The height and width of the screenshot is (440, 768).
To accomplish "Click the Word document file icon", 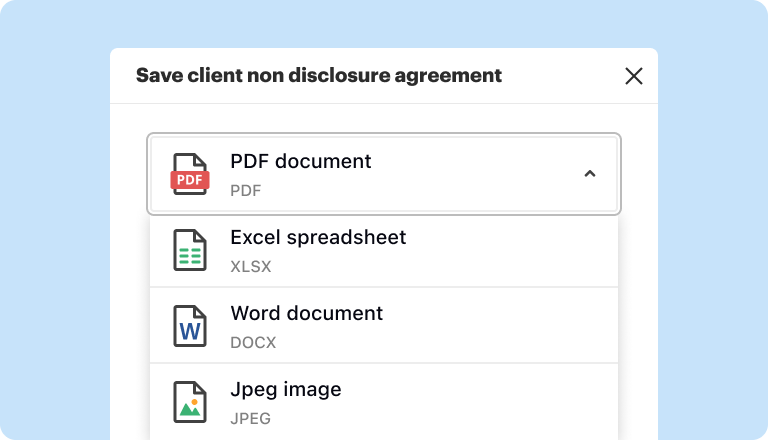I will 190,326.
